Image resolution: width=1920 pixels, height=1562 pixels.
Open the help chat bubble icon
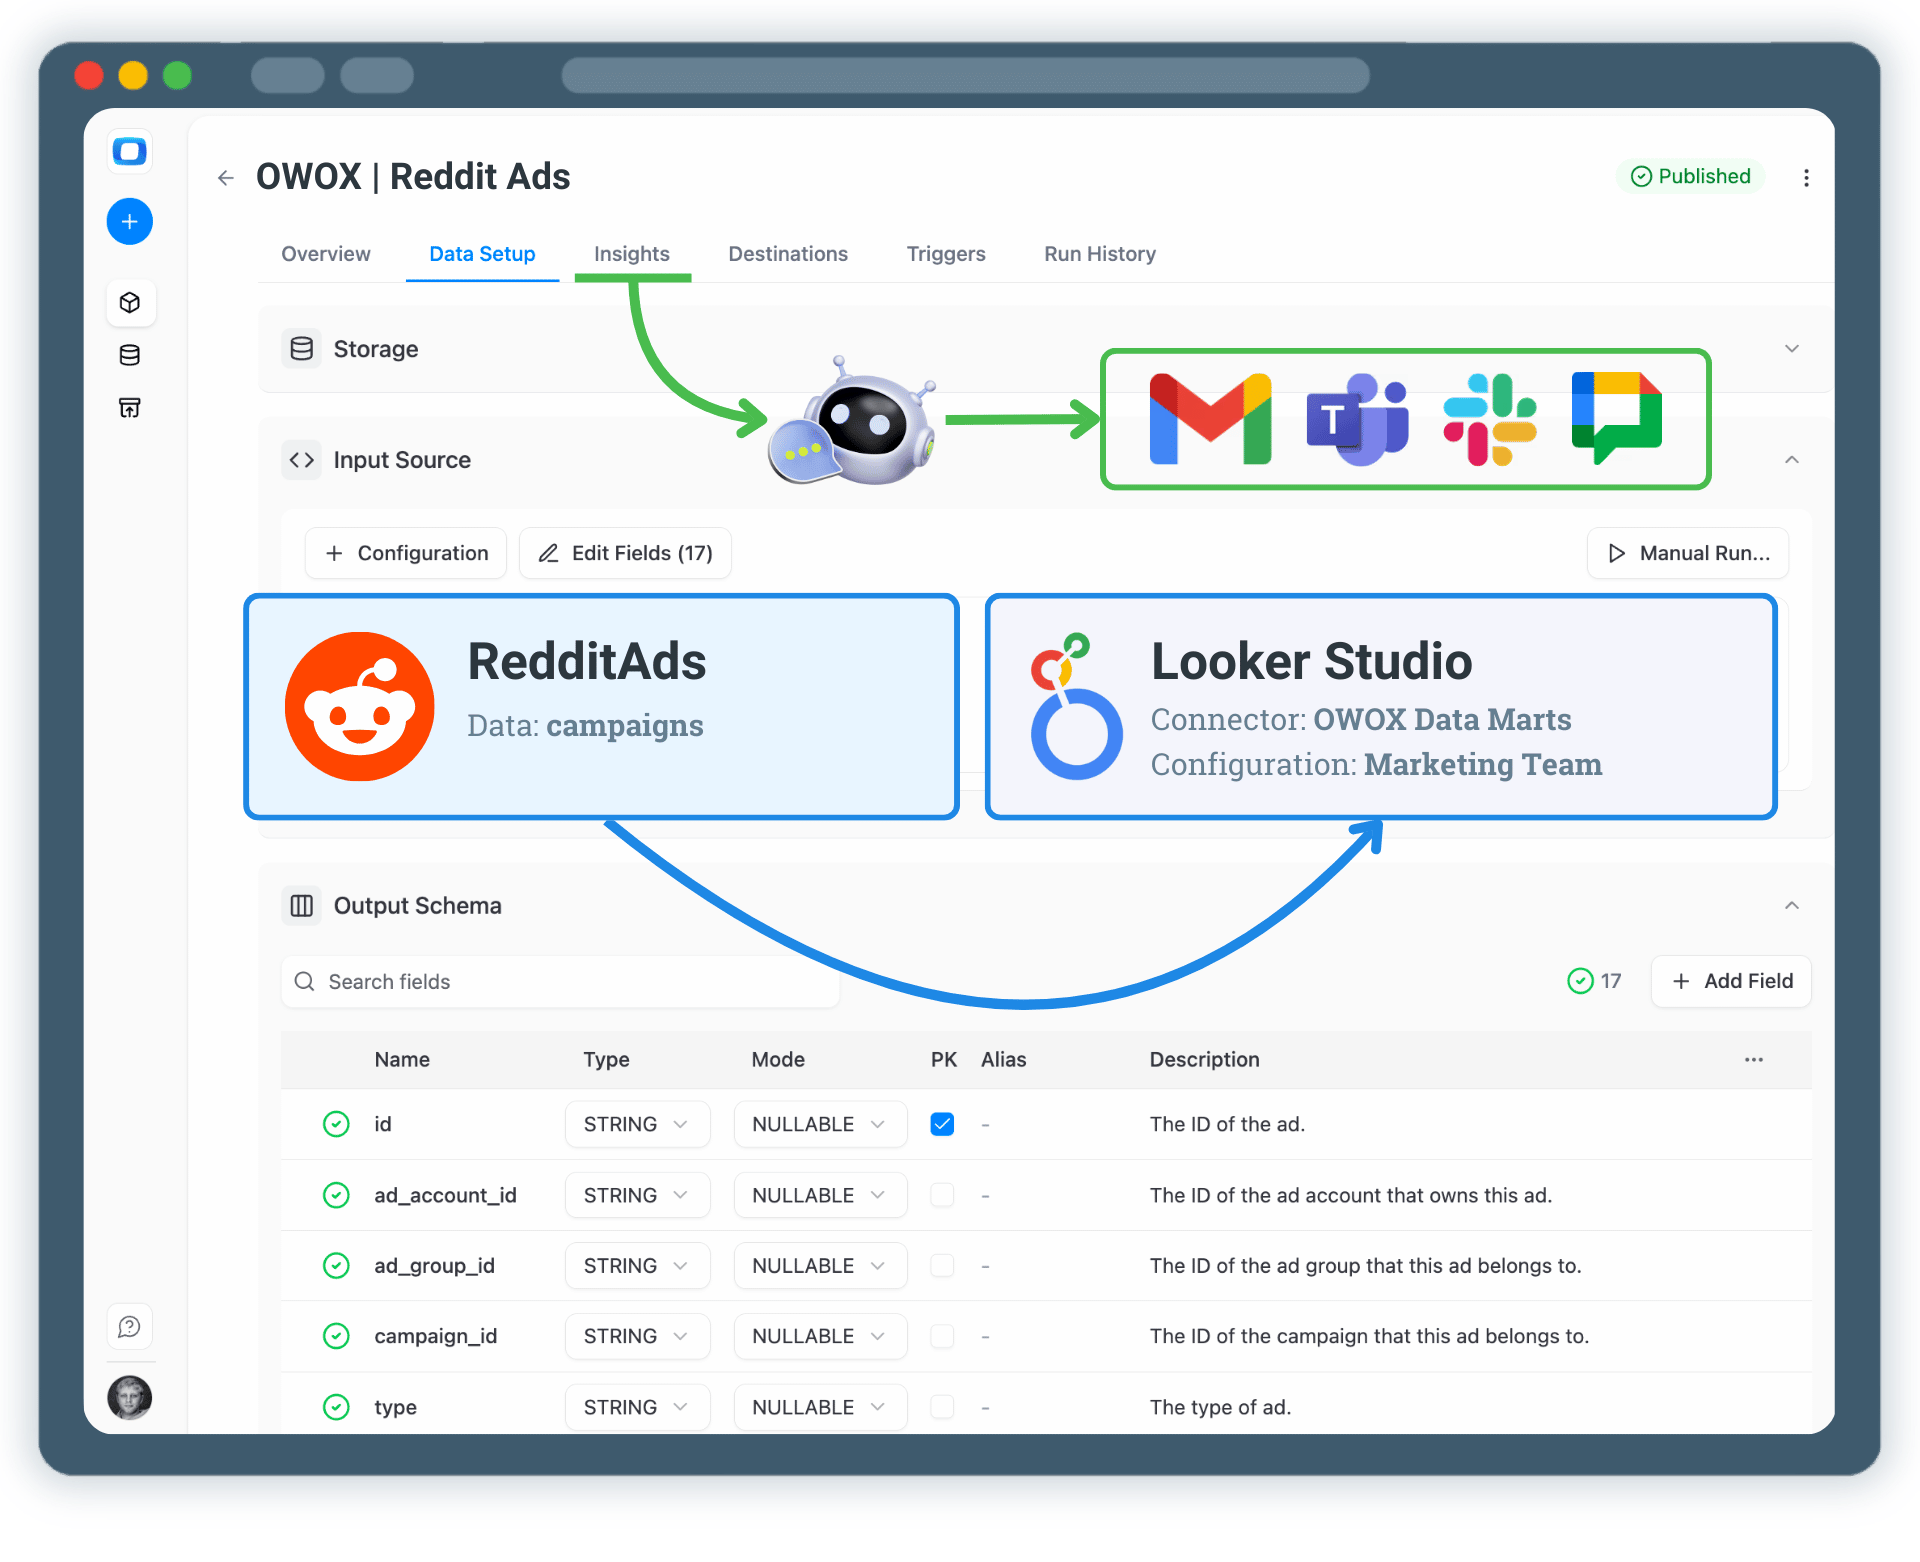(x=130, y=1326)
